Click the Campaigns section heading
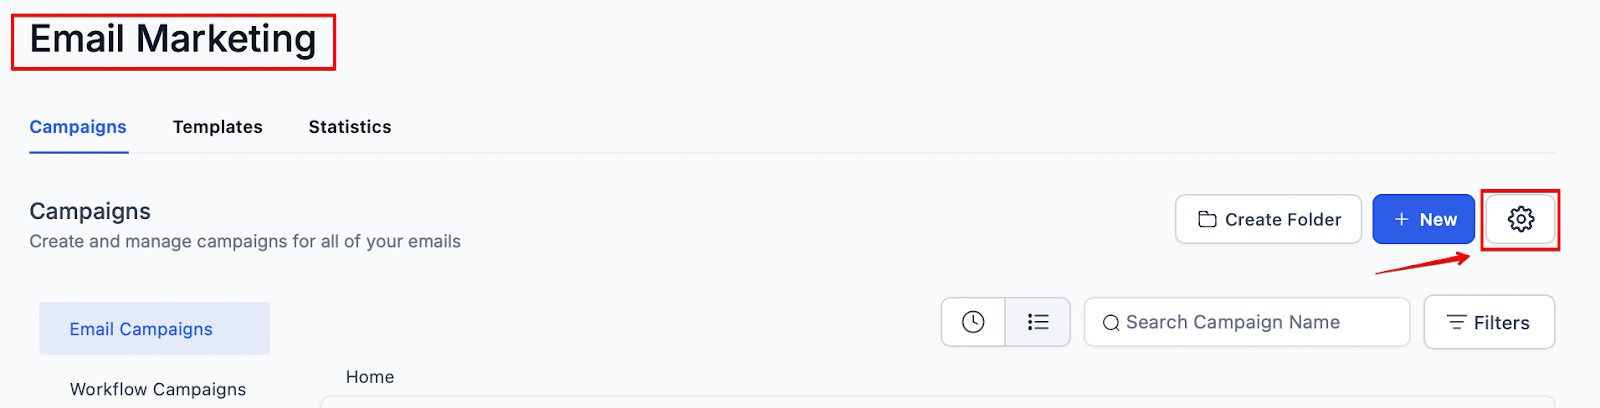Viewport: 1600px width, 408px height. coord(90,211)
